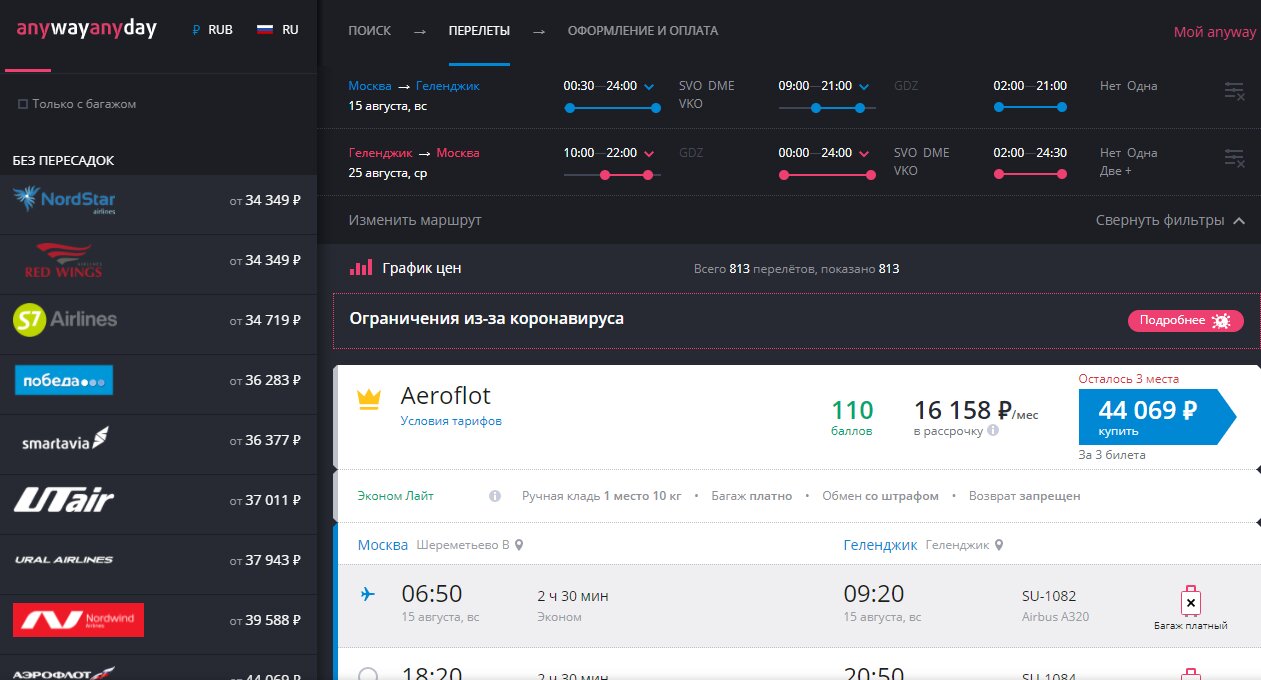Adjust Moscow departure time slider

point(613,107)
